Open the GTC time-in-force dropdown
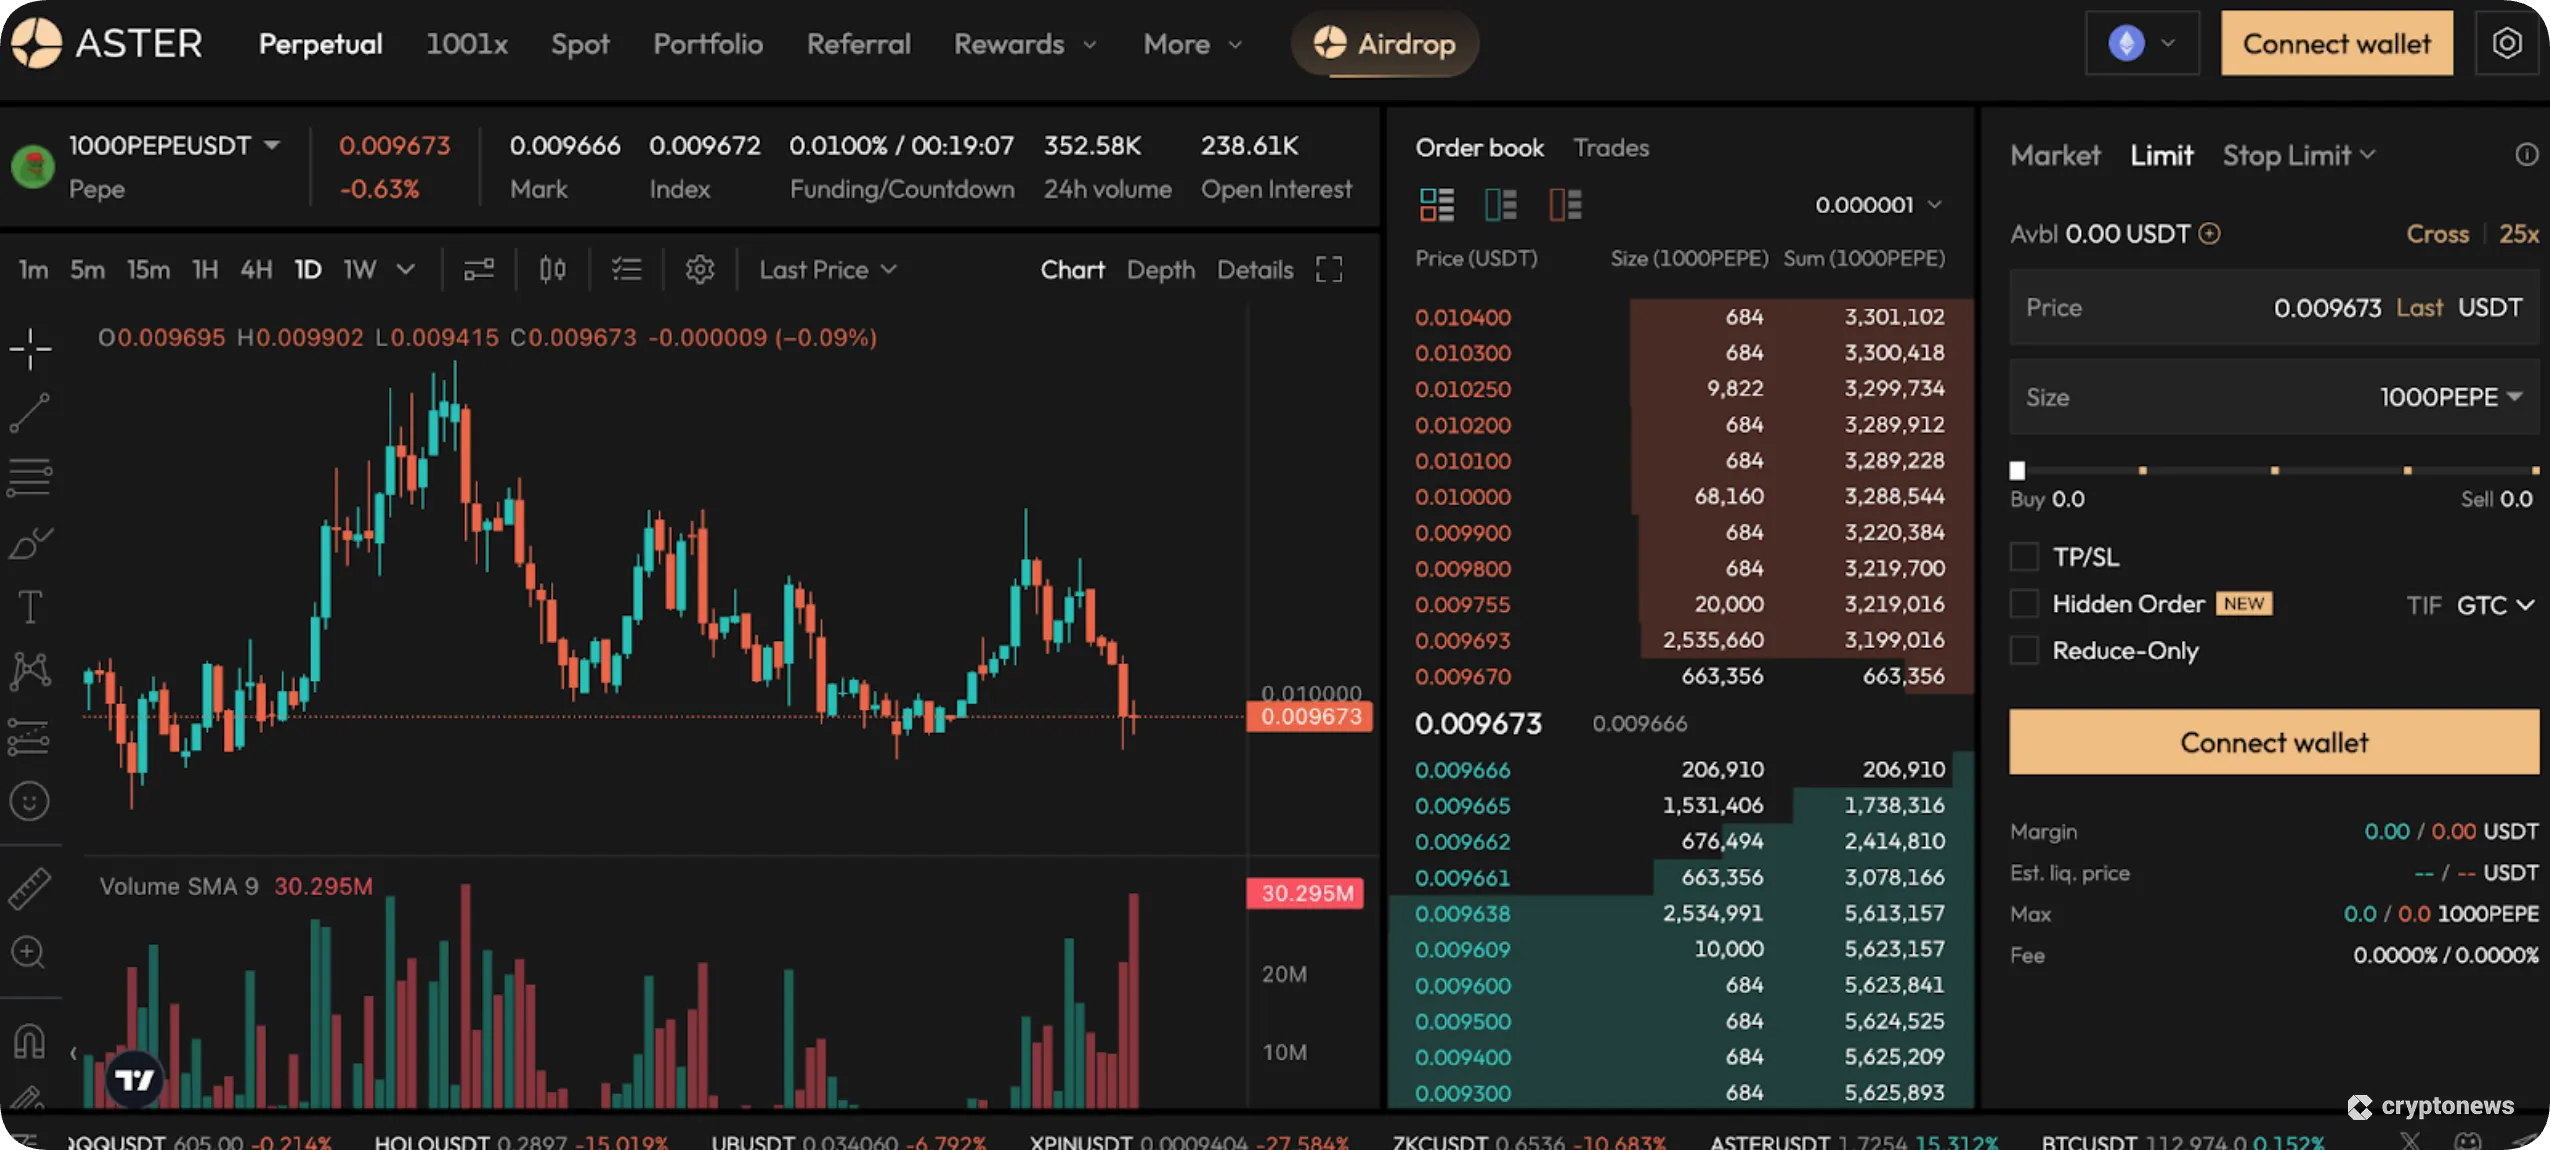This screenshot has width=2550, height=1150. [2490, 605]
